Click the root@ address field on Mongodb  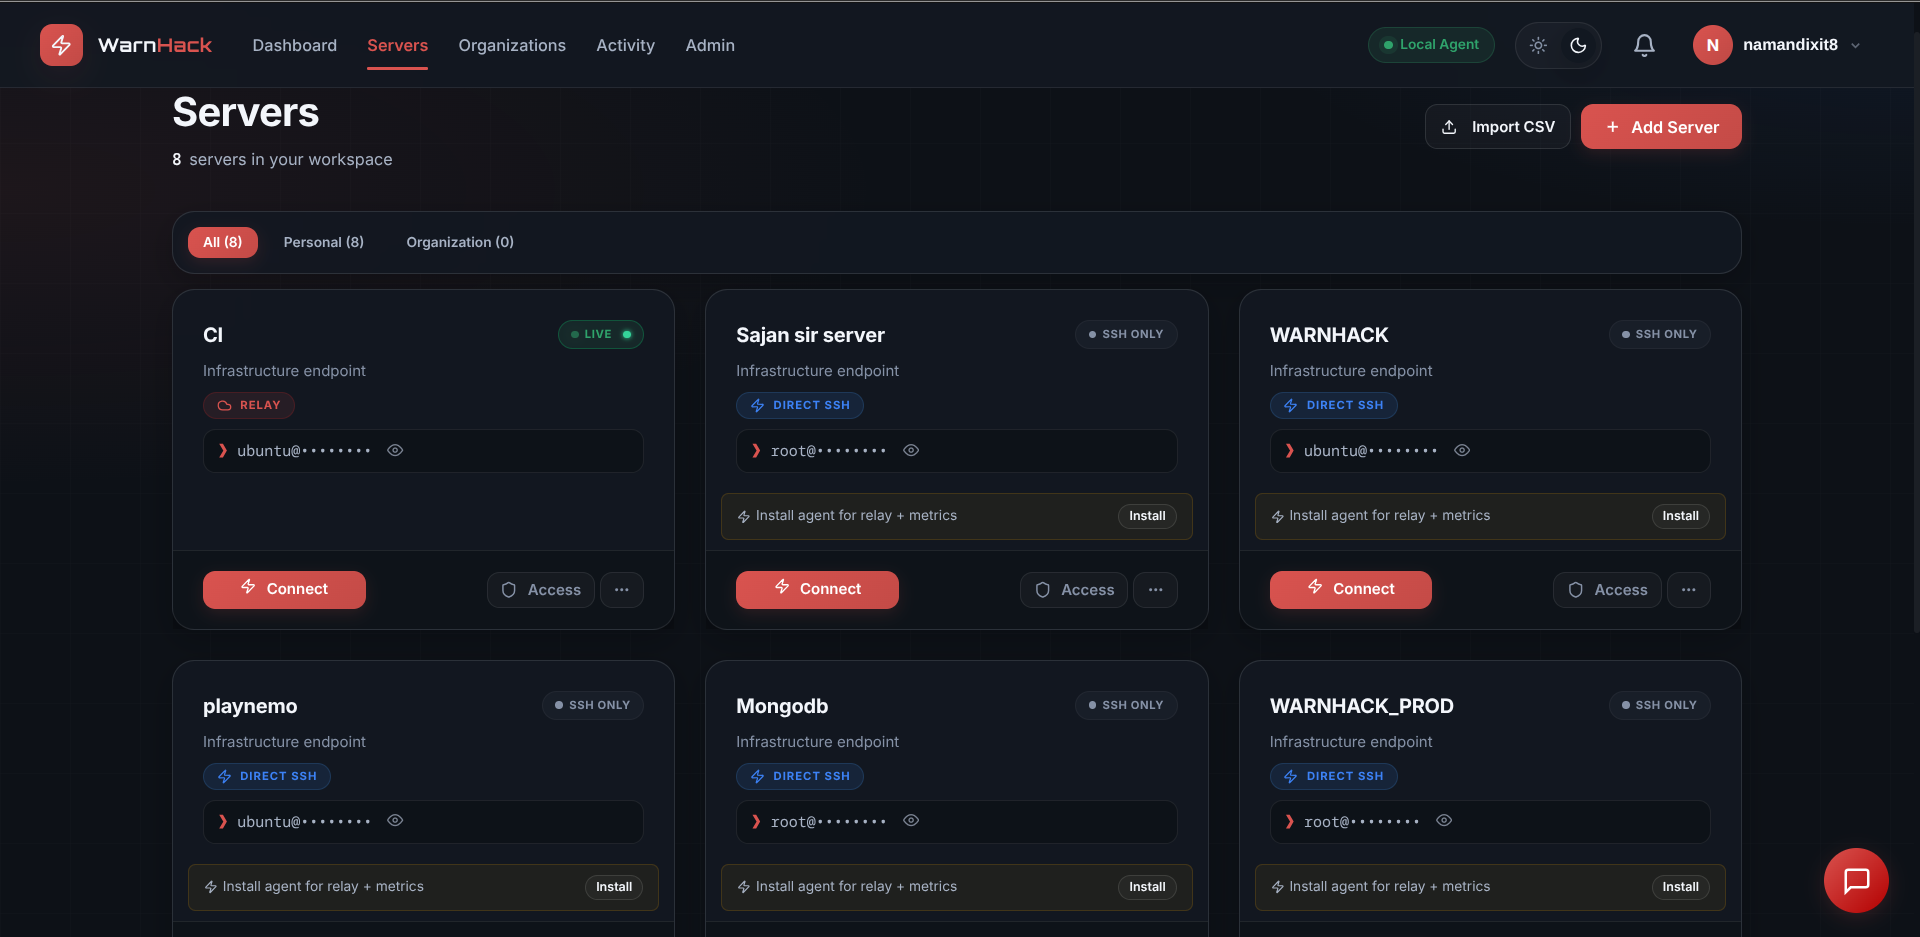(956, 822)
